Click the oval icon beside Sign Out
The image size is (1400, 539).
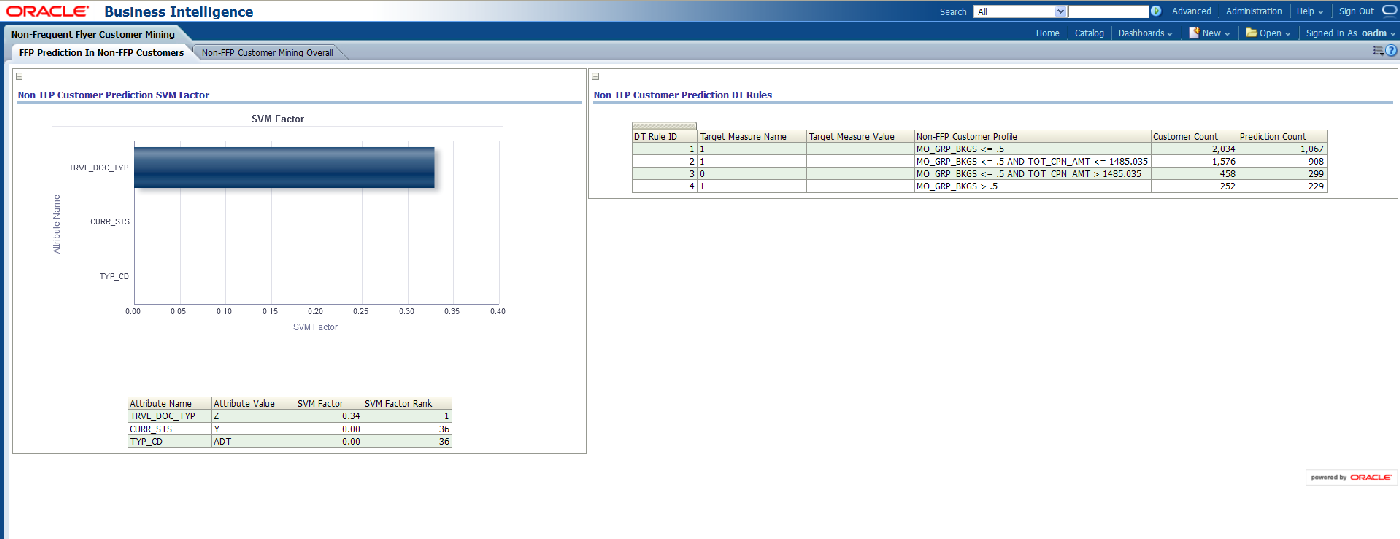1388,12
